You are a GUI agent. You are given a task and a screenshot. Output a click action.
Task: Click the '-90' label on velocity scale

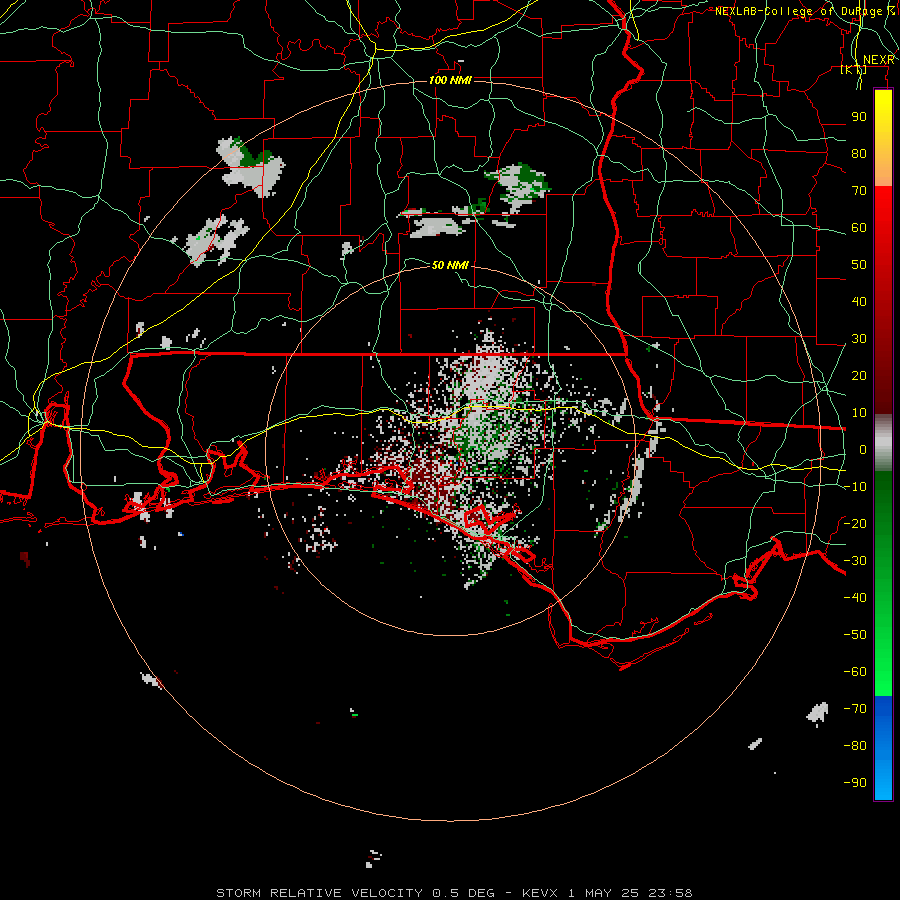point(855,782)
